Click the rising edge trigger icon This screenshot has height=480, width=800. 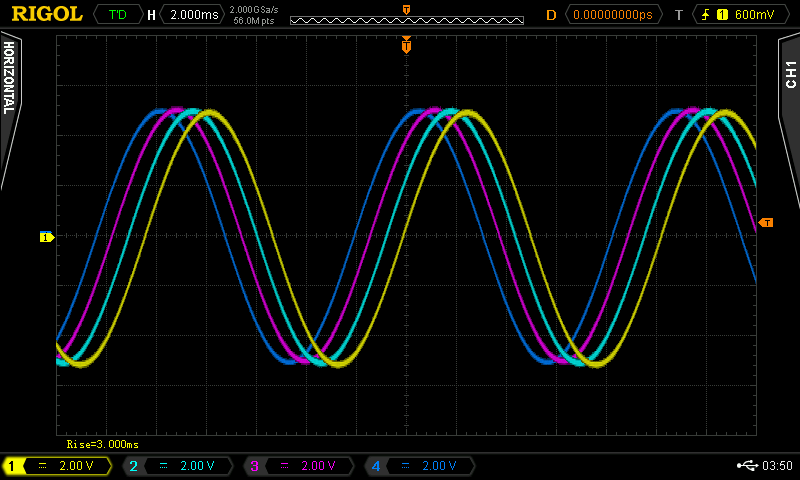point(705,15)
